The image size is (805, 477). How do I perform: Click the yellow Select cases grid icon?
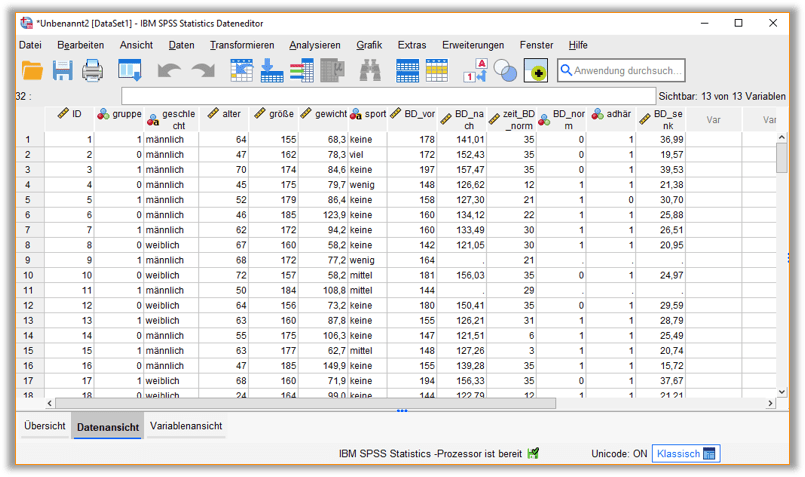437,70
